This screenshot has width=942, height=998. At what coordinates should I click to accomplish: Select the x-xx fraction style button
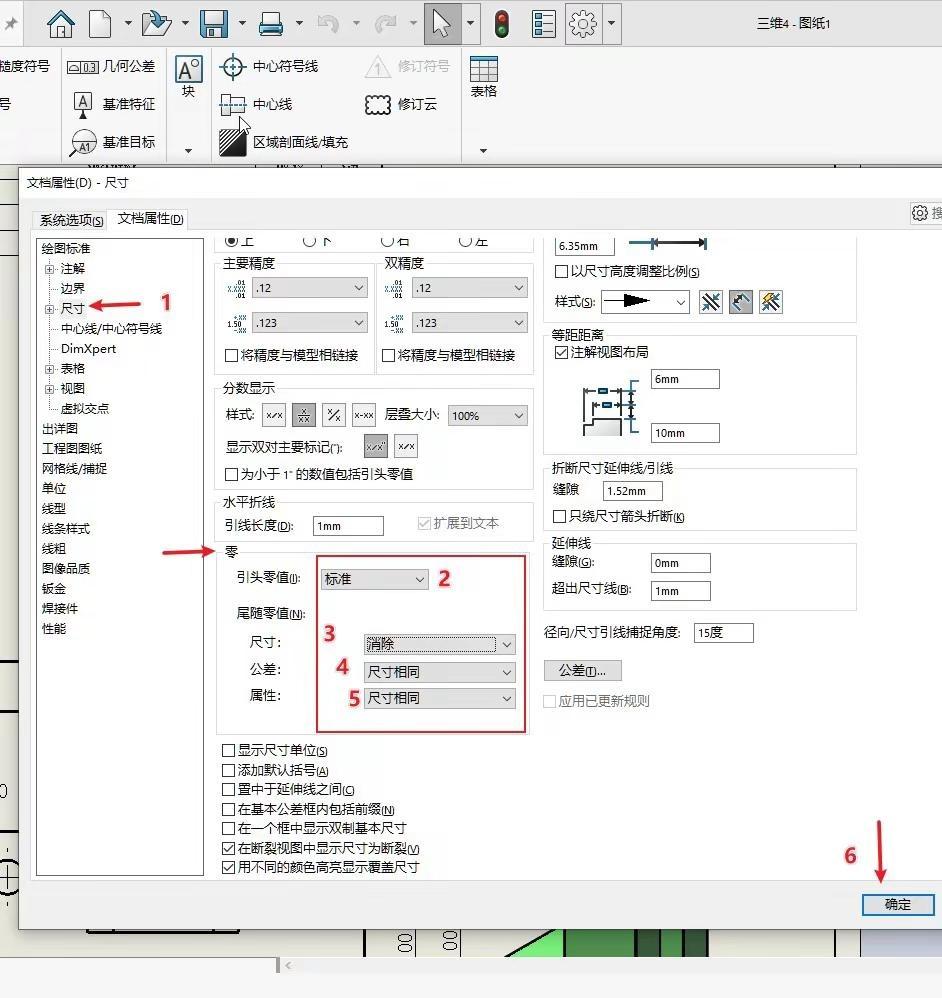click(364, 416)
